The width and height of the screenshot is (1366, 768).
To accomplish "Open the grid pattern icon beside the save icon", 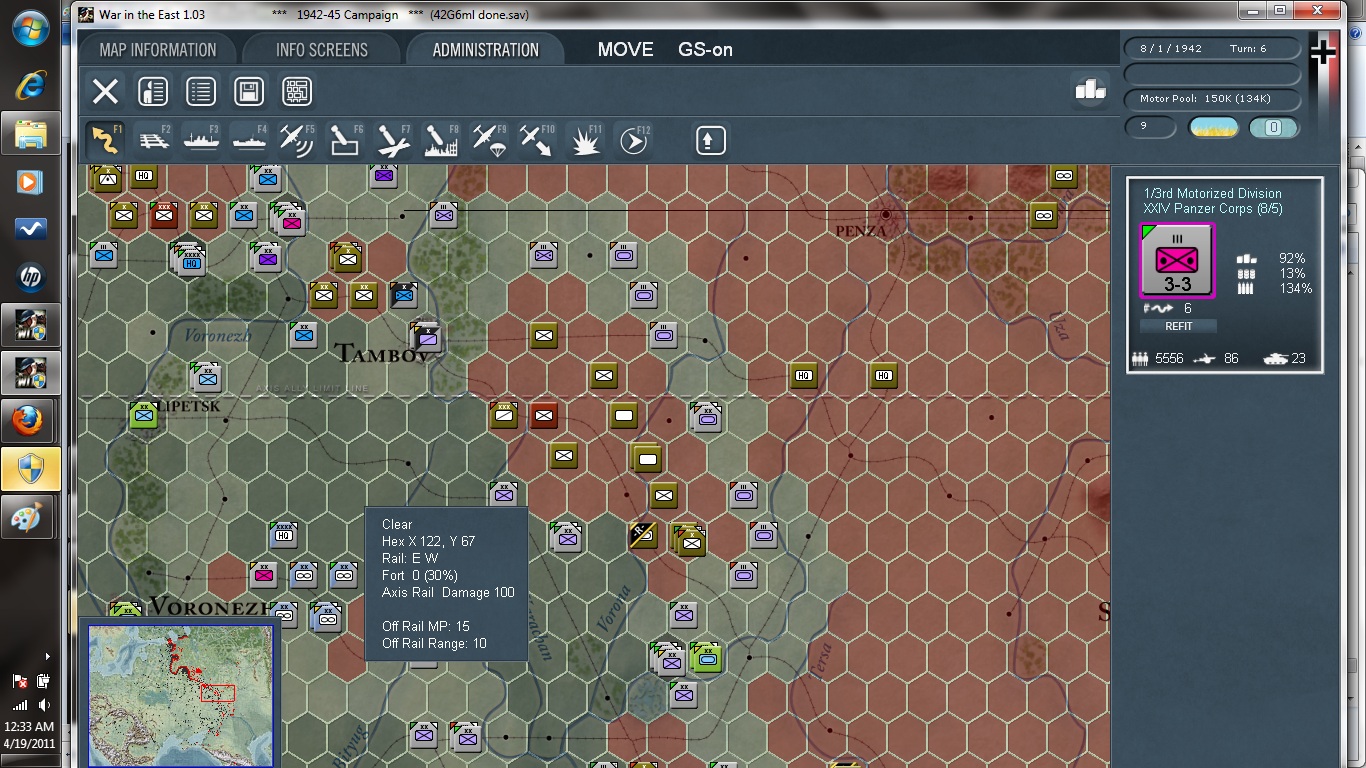I will tap(297, 92).
